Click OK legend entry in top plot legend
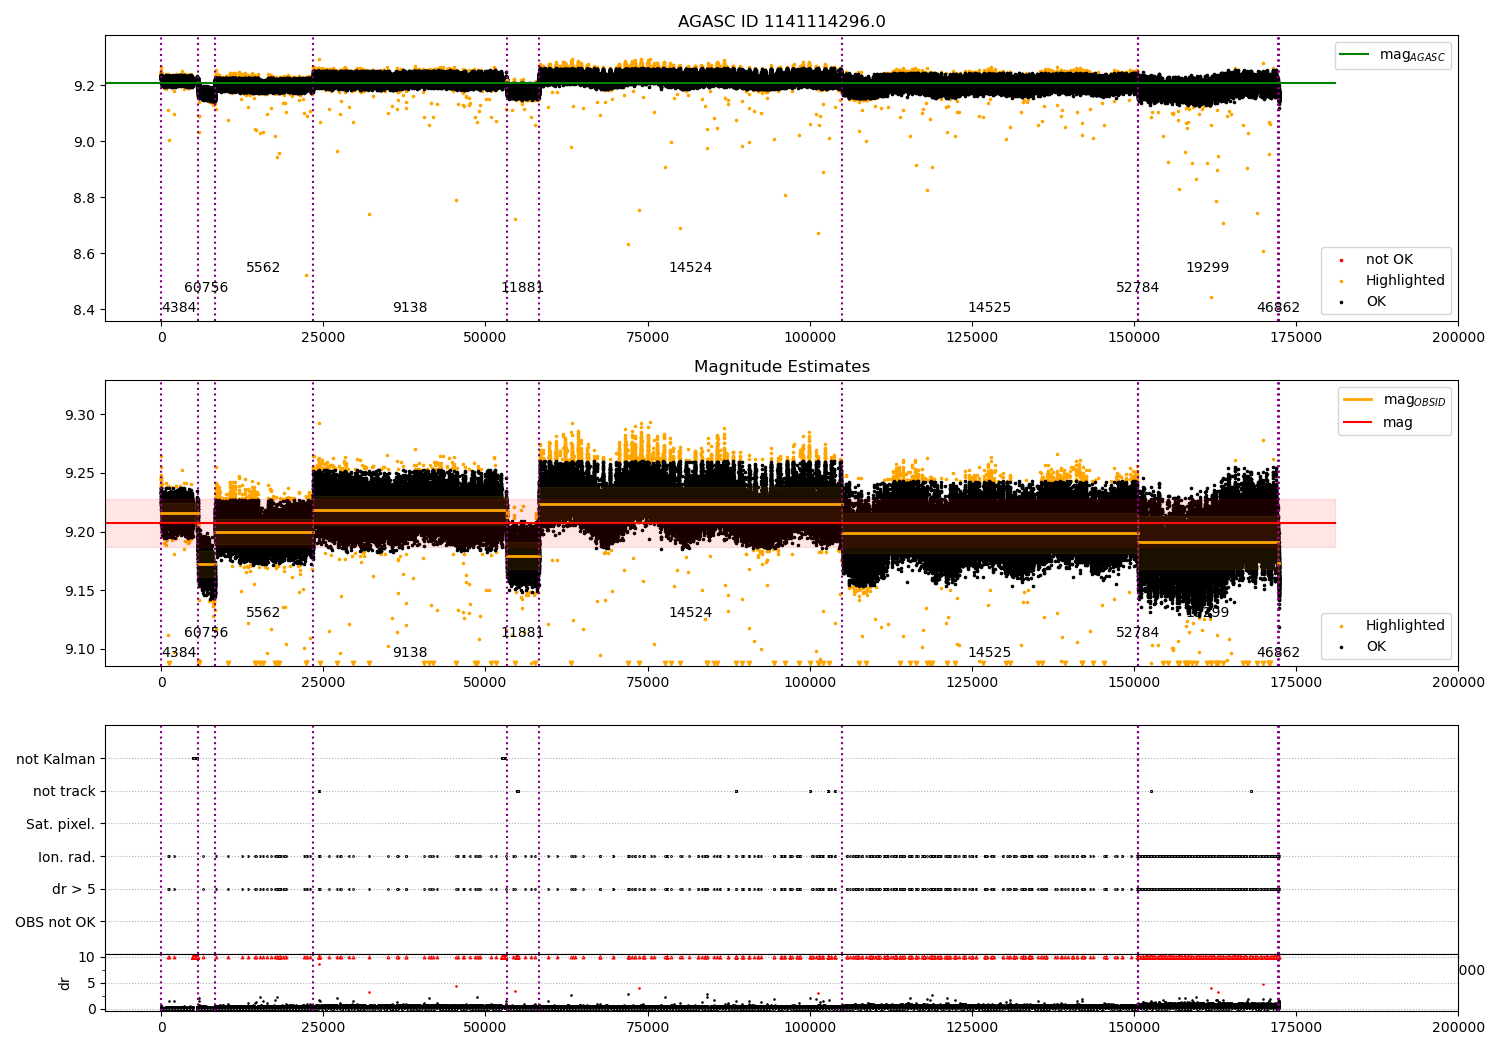This screenshot has width=1500, height=1050. pyautogui.click(x=1376, y=302)
